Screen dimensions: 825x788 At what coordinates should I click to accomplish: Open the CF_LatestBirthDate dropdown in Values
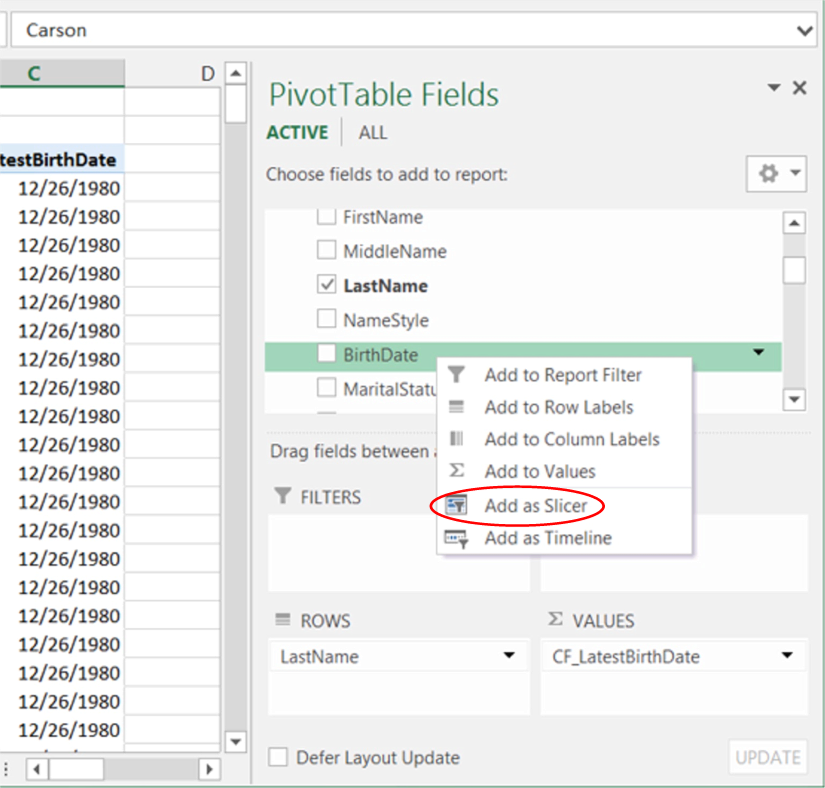[787, 656]
